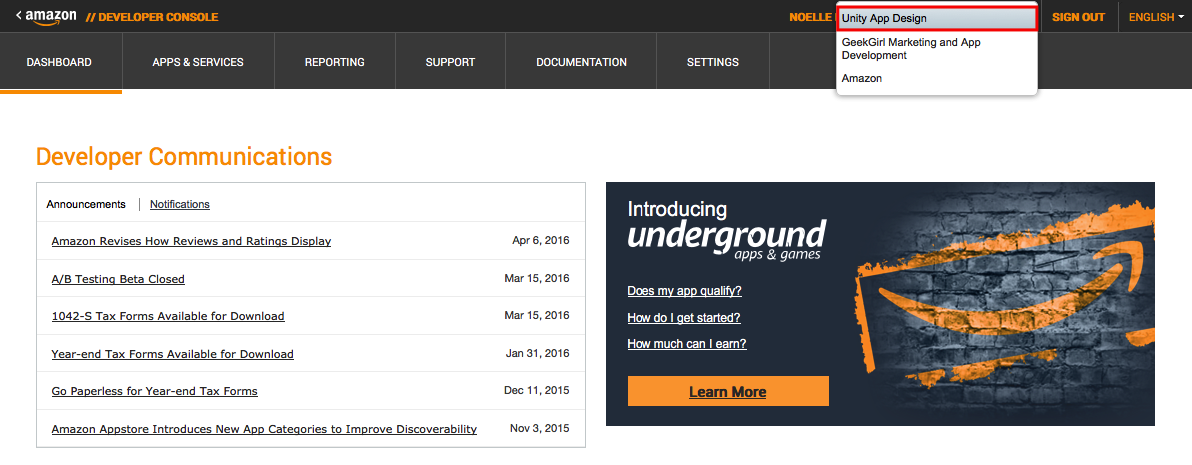Click the Sign Out link
1192x465 pixels.
coord(1078,17)
